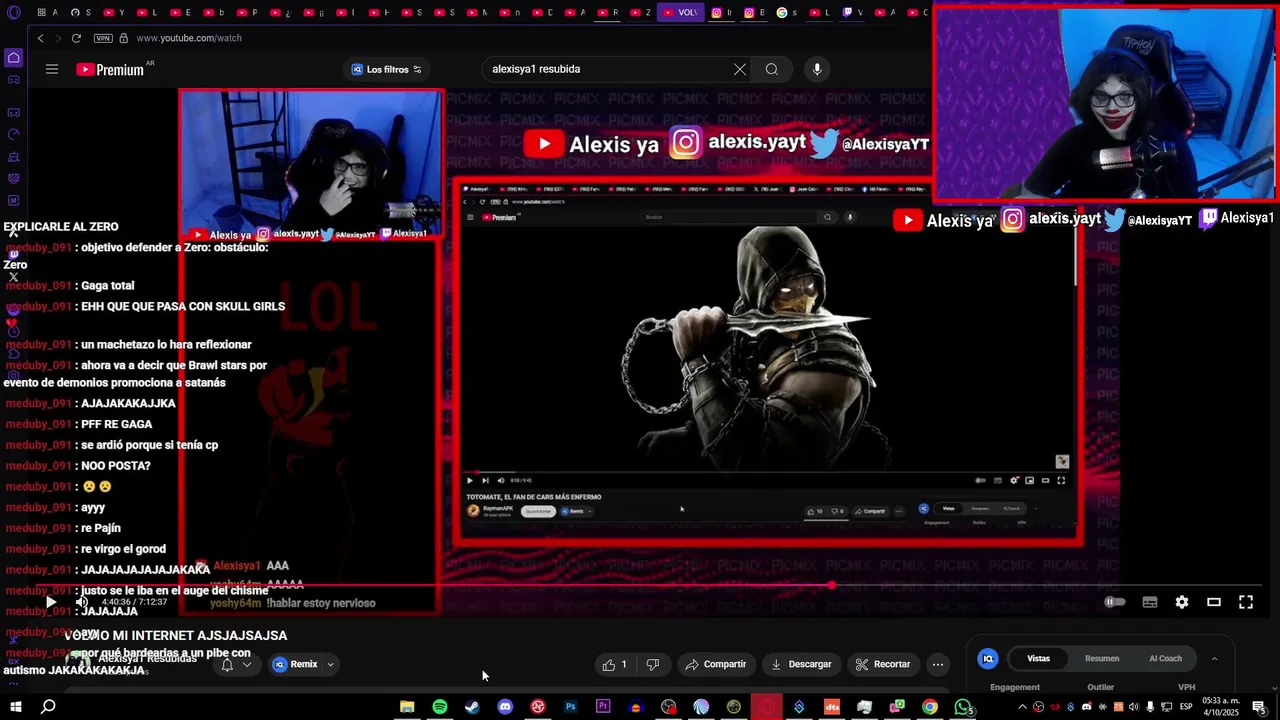Open video player settings gear
1280x720 pixels.
point(1182,602)
